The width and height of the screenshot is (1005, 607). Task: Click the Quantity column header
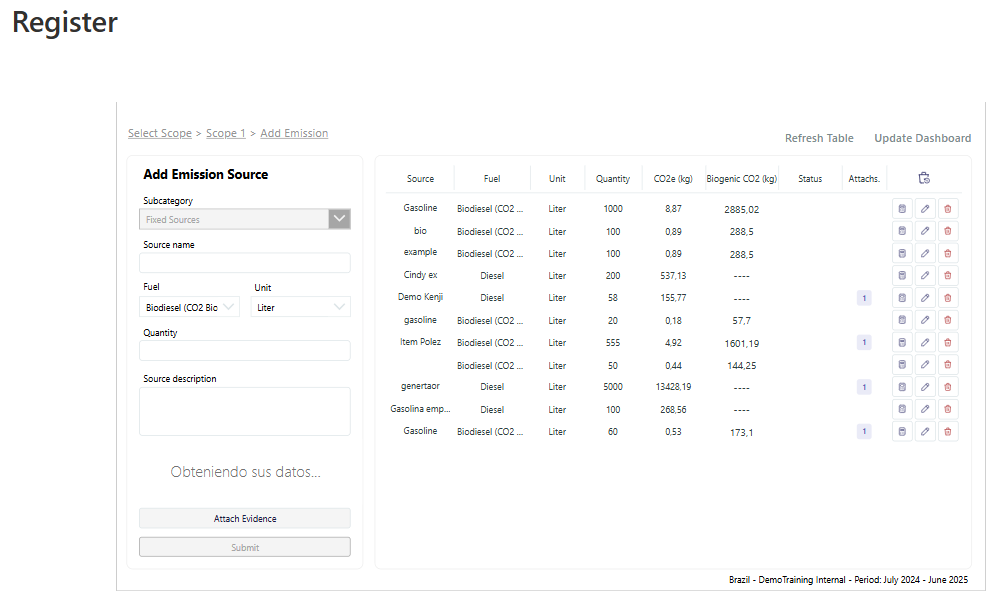point(613,179)
